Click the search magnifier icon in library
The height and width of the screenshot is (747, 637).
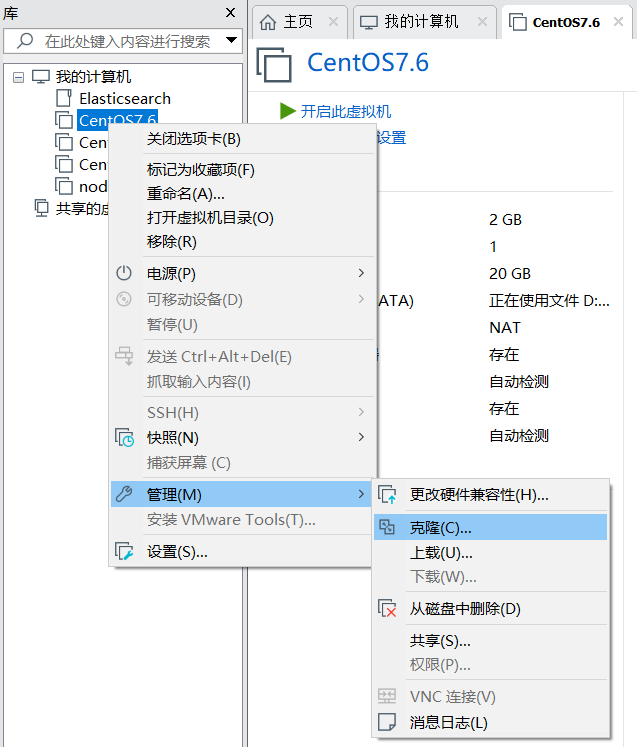[25, 41]
